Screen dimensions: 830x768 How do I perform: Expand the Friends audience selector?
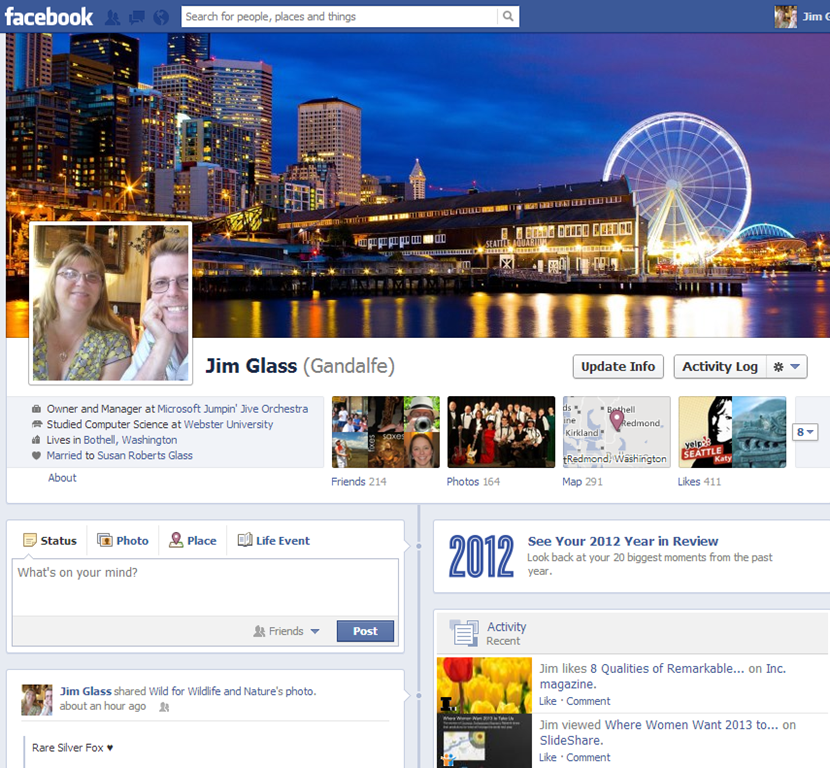tap(287, 631)
